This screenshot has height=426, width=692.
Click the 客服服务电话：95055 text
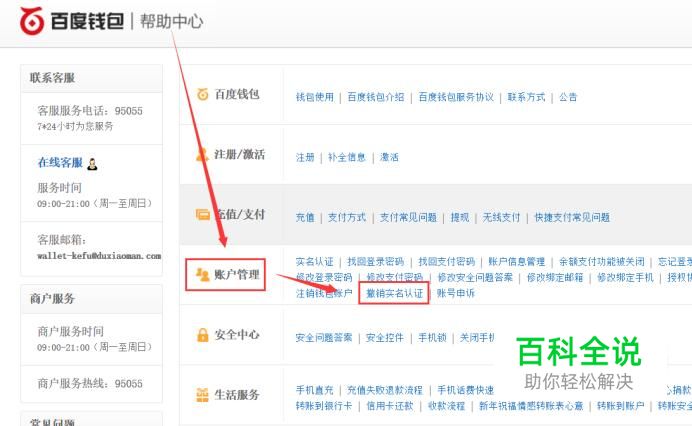tap(90, 111)
